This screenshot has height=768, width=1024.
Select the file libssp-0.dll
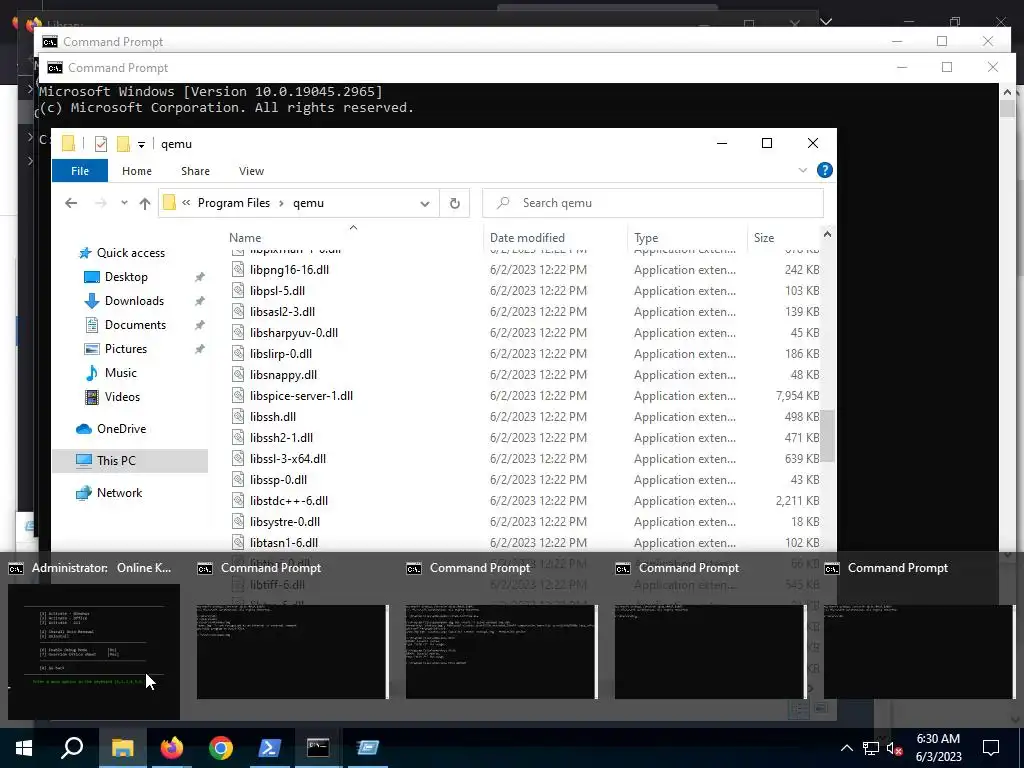click(278, 479)
